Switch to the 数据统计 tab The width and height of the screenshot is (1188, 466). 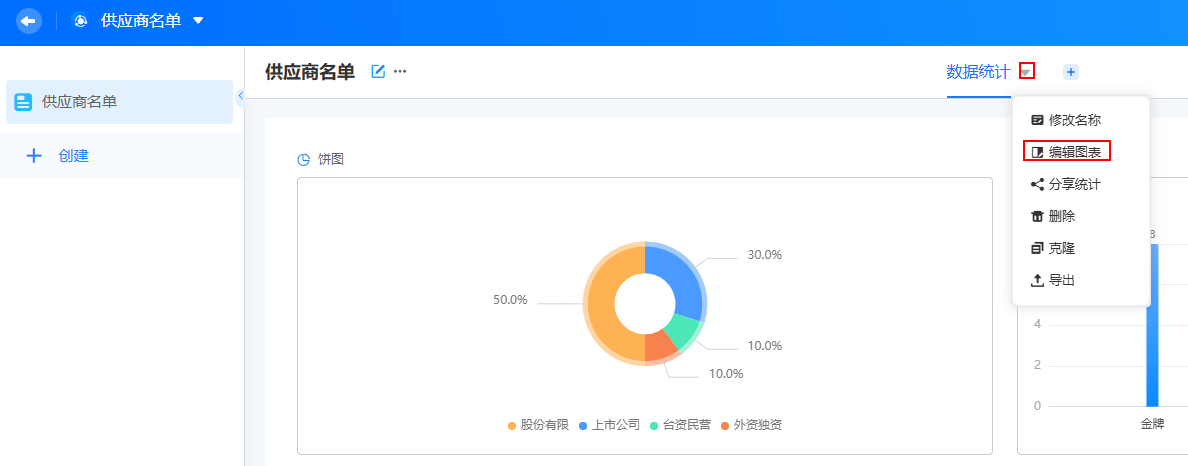tap(978, 72)
